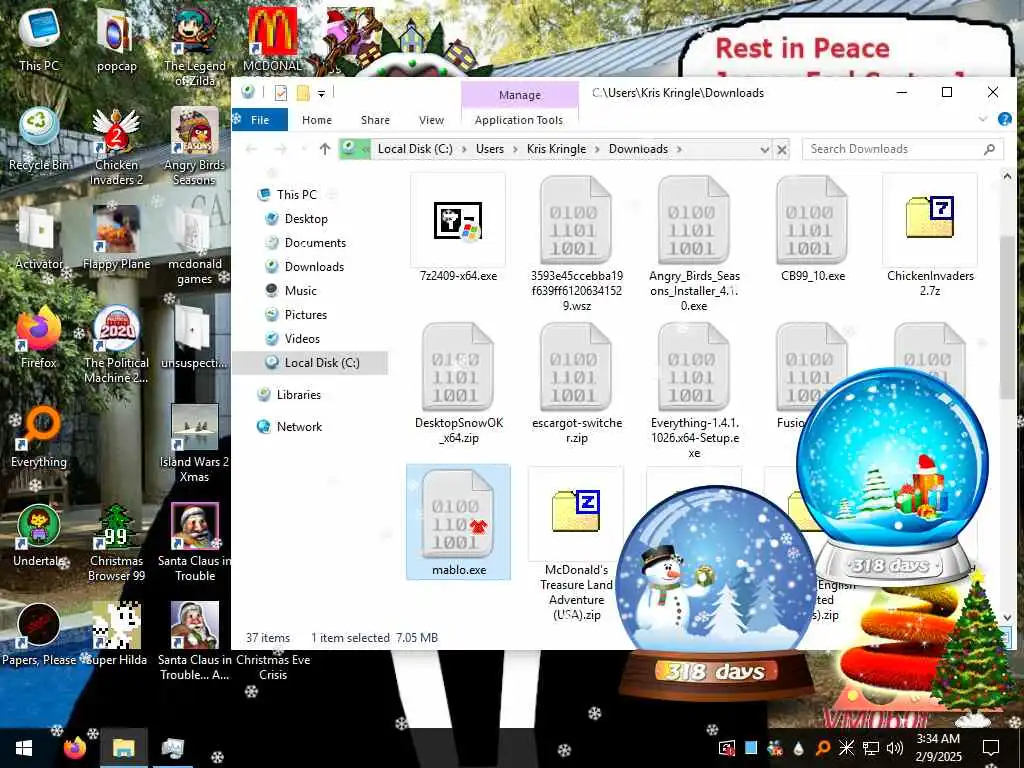Select Chicken Invaders 2 desktop shortcut
Image resolution: width=1024 pixels, height=768 pixels.
click(116, 146)
